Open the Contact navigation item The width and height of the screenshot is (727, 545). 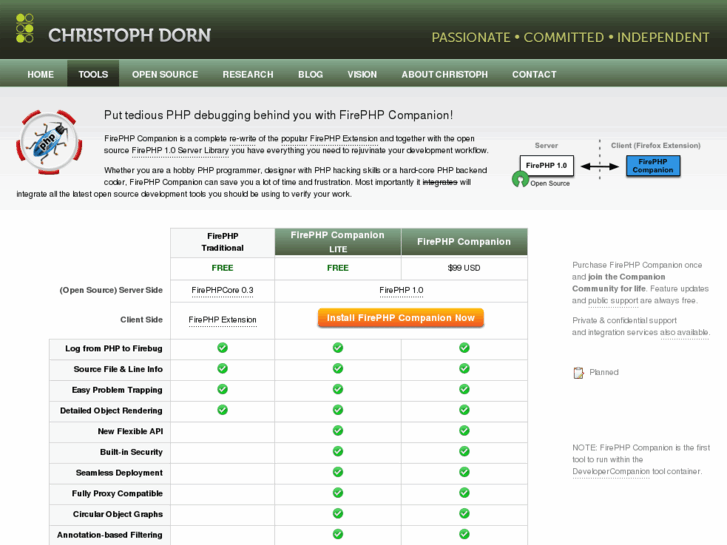[x=534, y=74]
